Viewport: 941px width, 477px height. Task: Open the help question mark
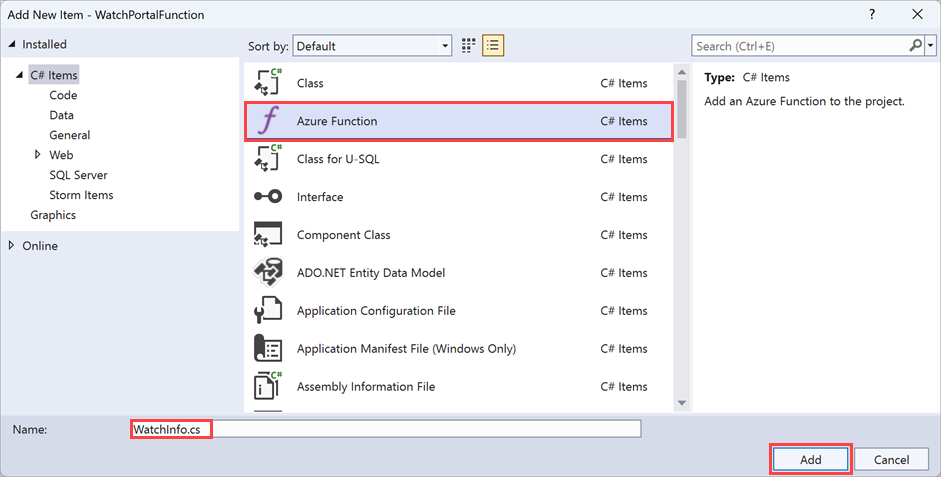click(x=872, y=14)
